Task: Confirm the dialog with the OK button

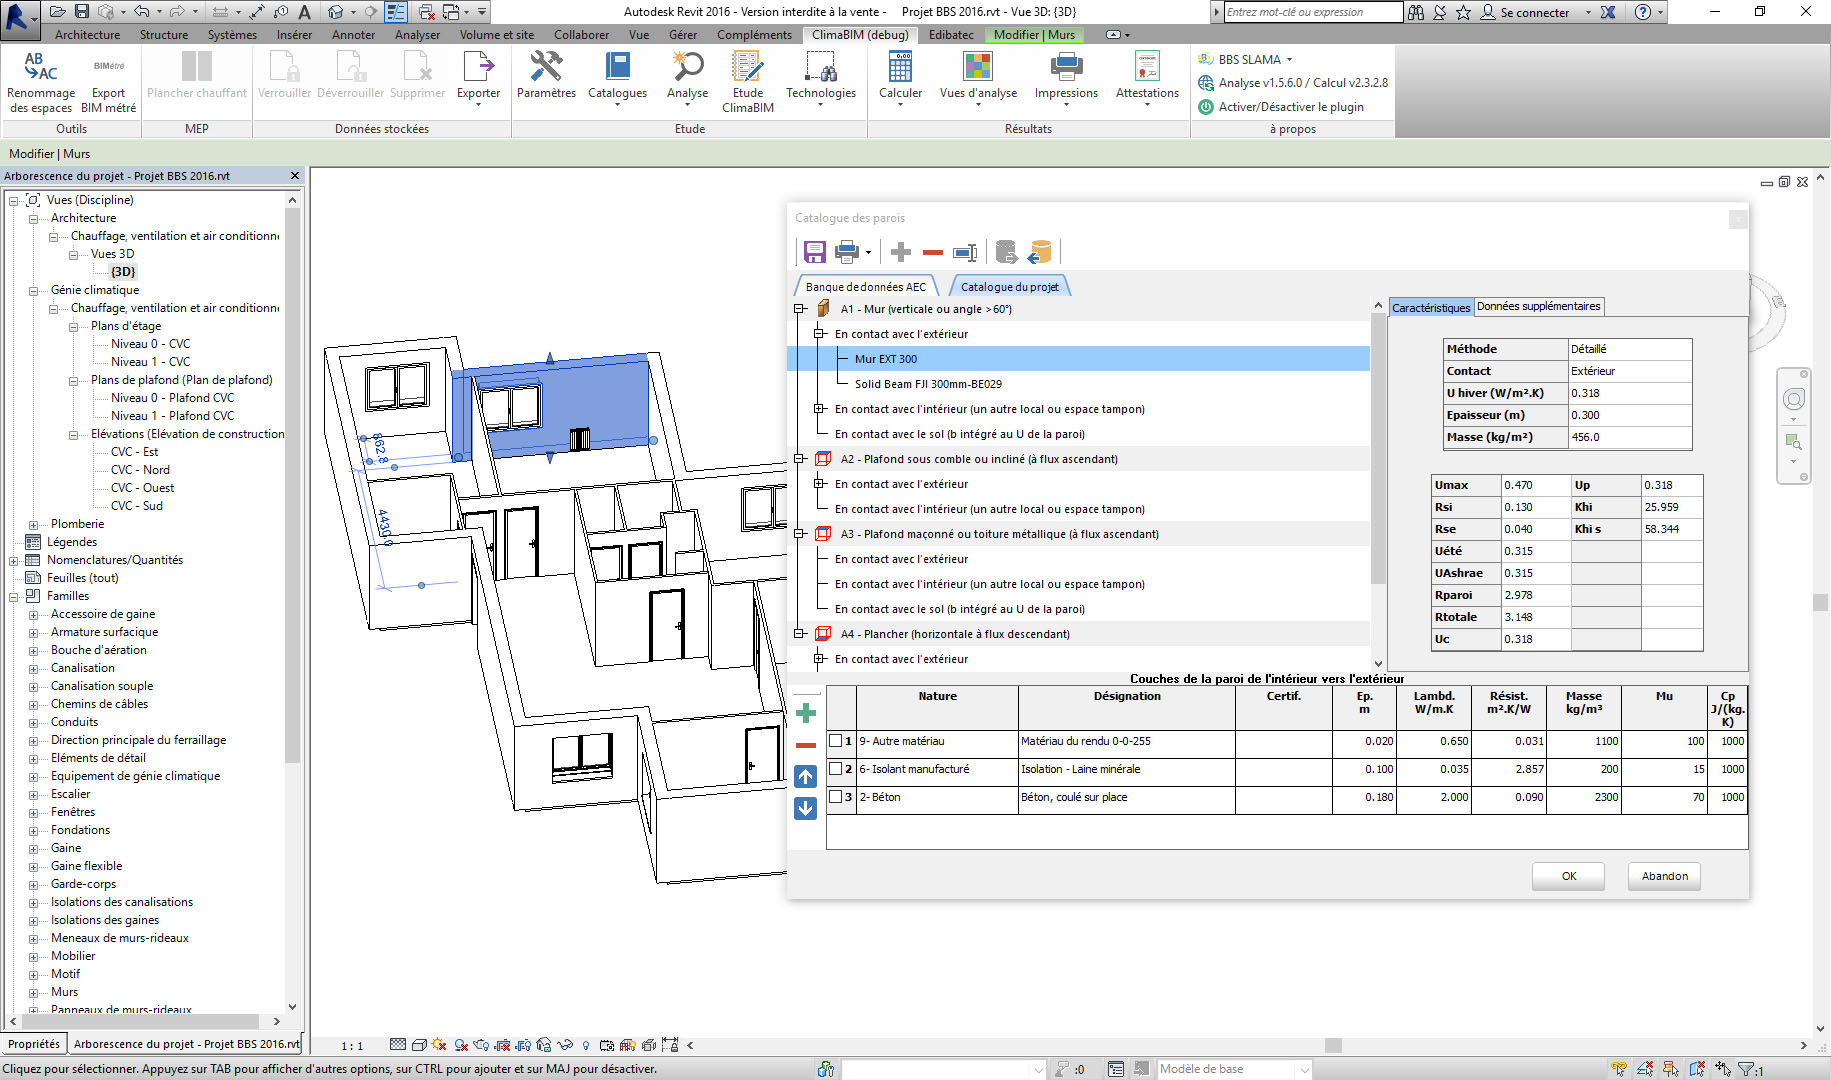Action: (x=1568, y=876)
